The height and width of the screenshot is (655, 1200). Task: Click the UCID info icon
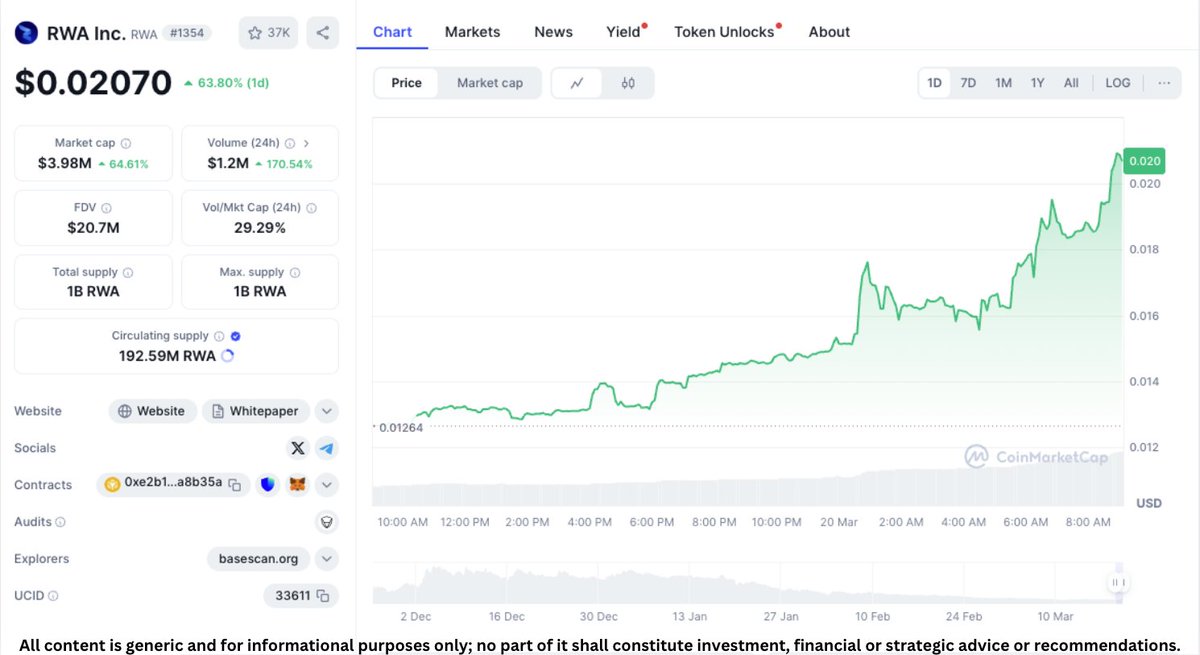coord(53,596)
